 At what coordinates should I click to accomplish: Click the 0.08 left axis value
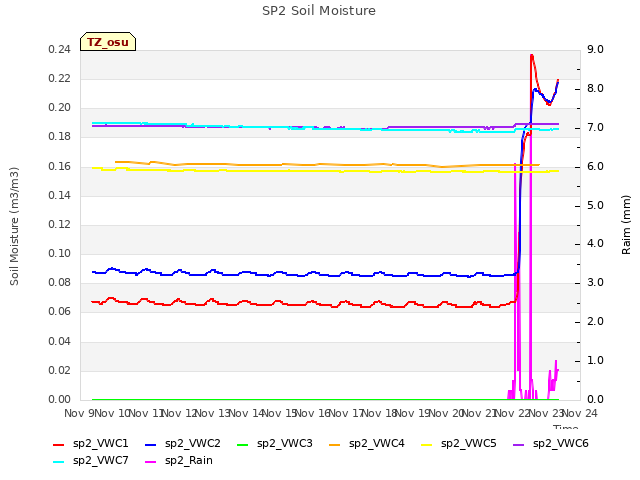click(x=60, y=282)
